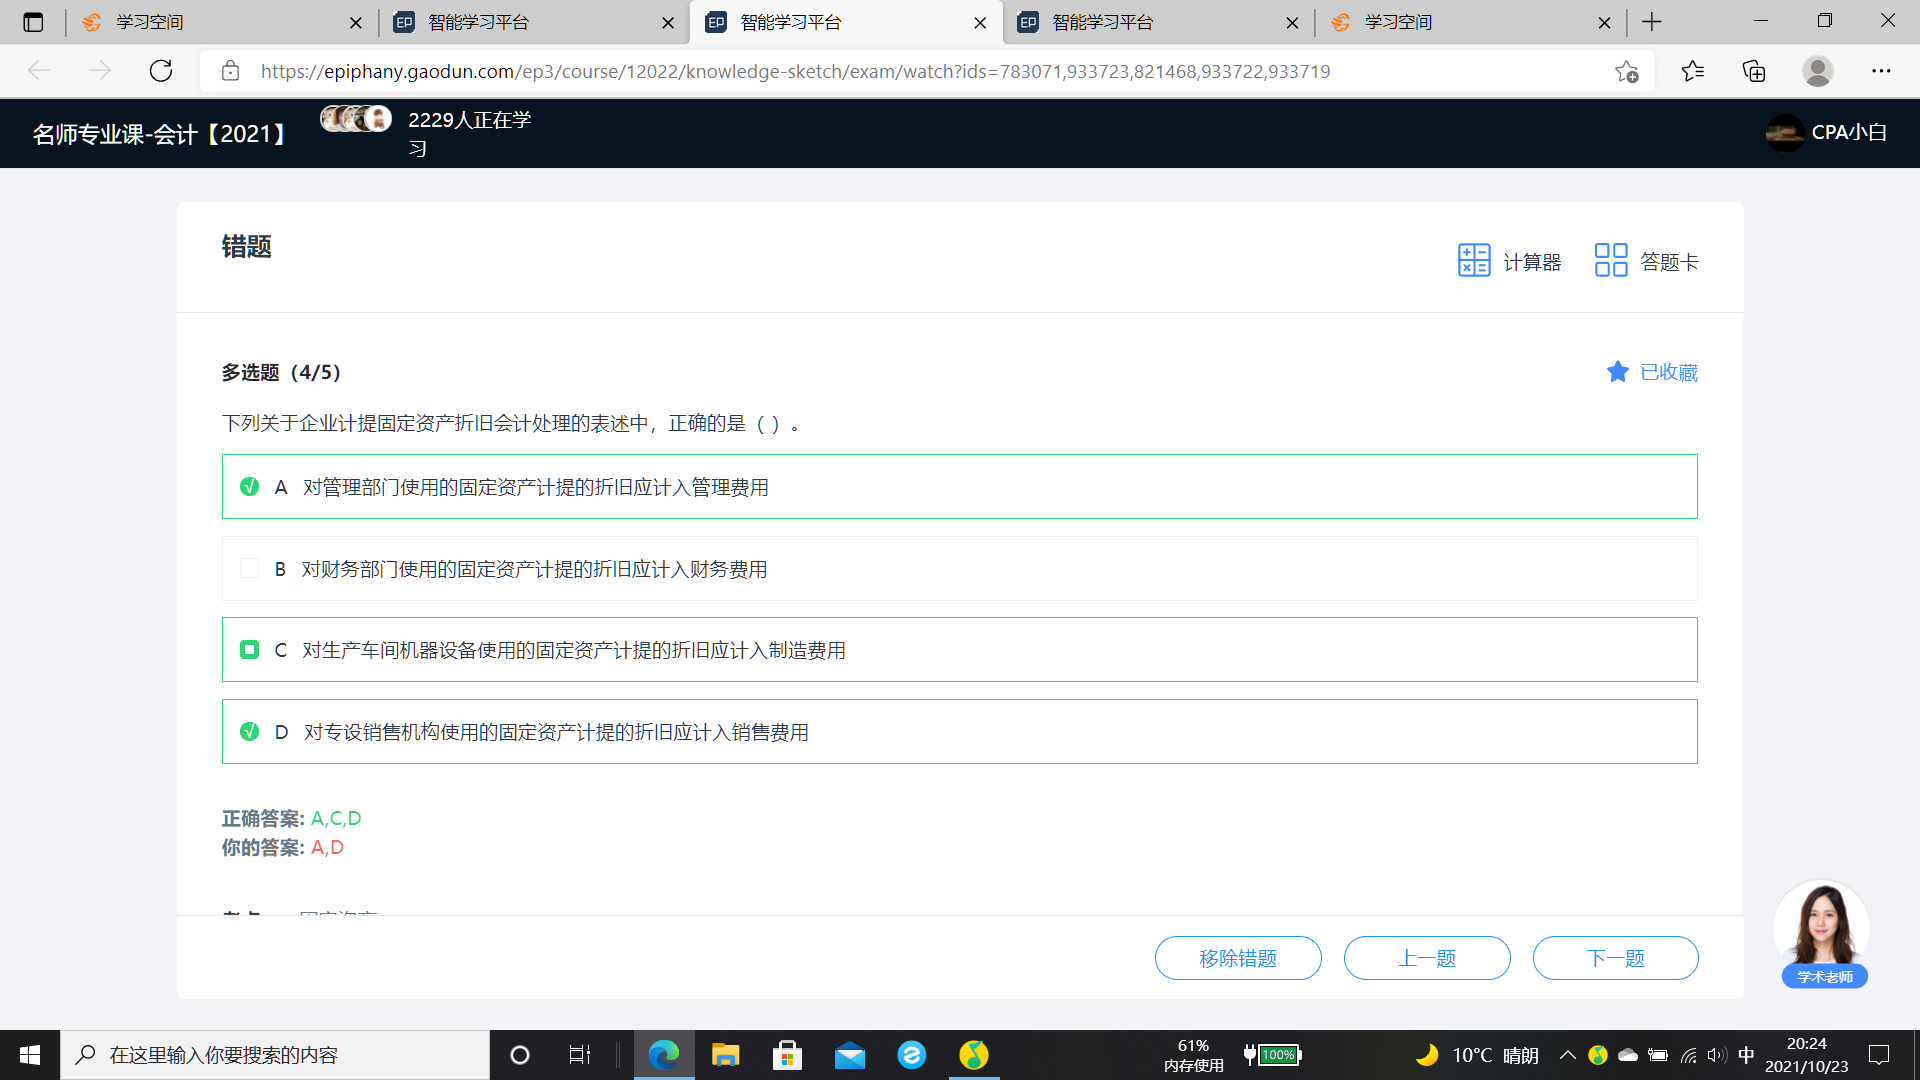Viewport: 1920px width, 1080px height.
Task: Switch to first 学习空间 browser tab
Action: coord(220,22)
